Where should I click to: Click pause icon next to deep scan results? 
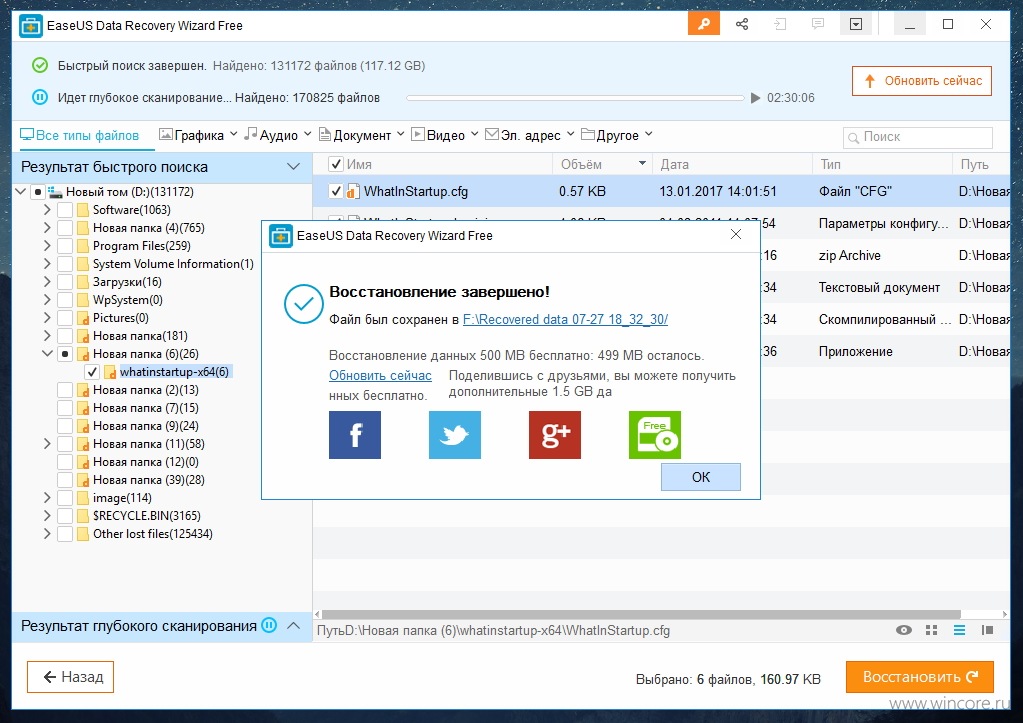coord(269,624)
